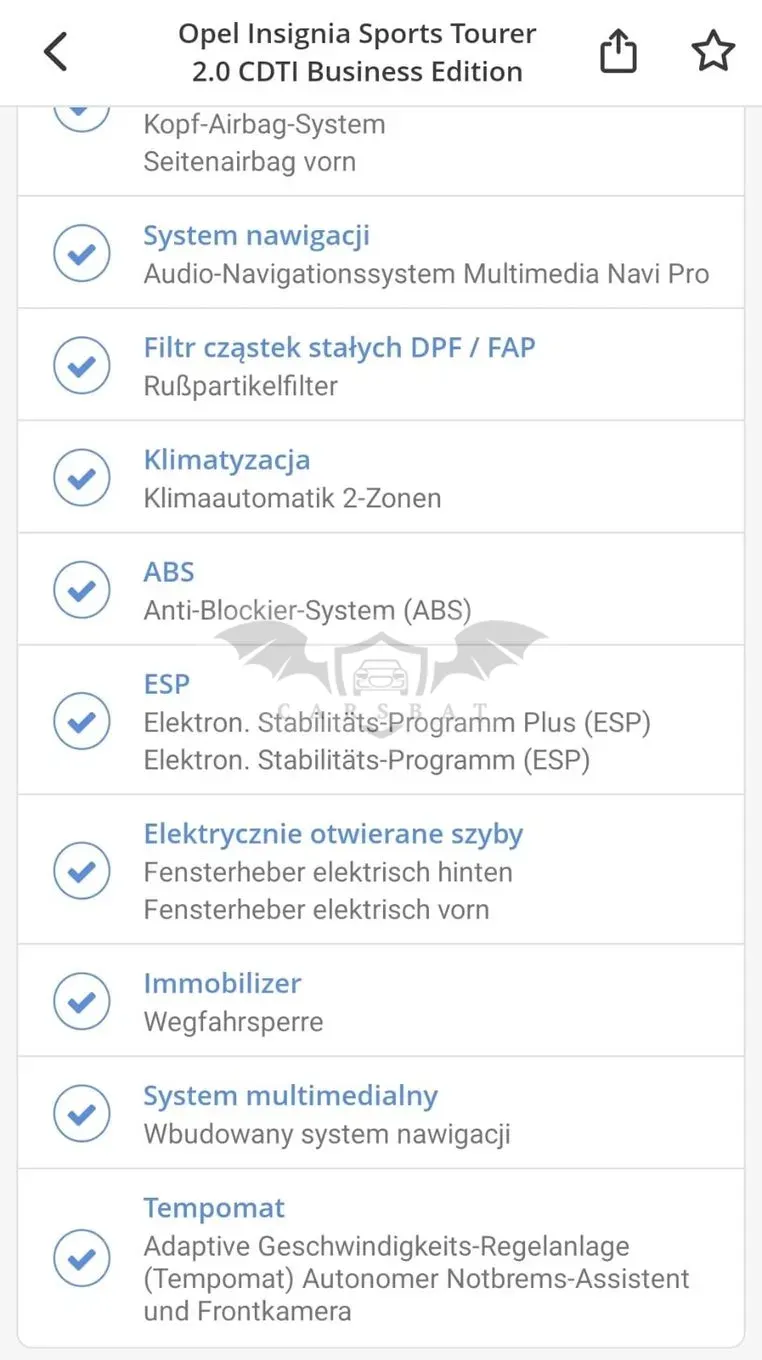Screen dimensions: 762x1360
Task: Open the Filtr cząstek stałych DPF / FAP heading
Action: [x=339, y=348]
